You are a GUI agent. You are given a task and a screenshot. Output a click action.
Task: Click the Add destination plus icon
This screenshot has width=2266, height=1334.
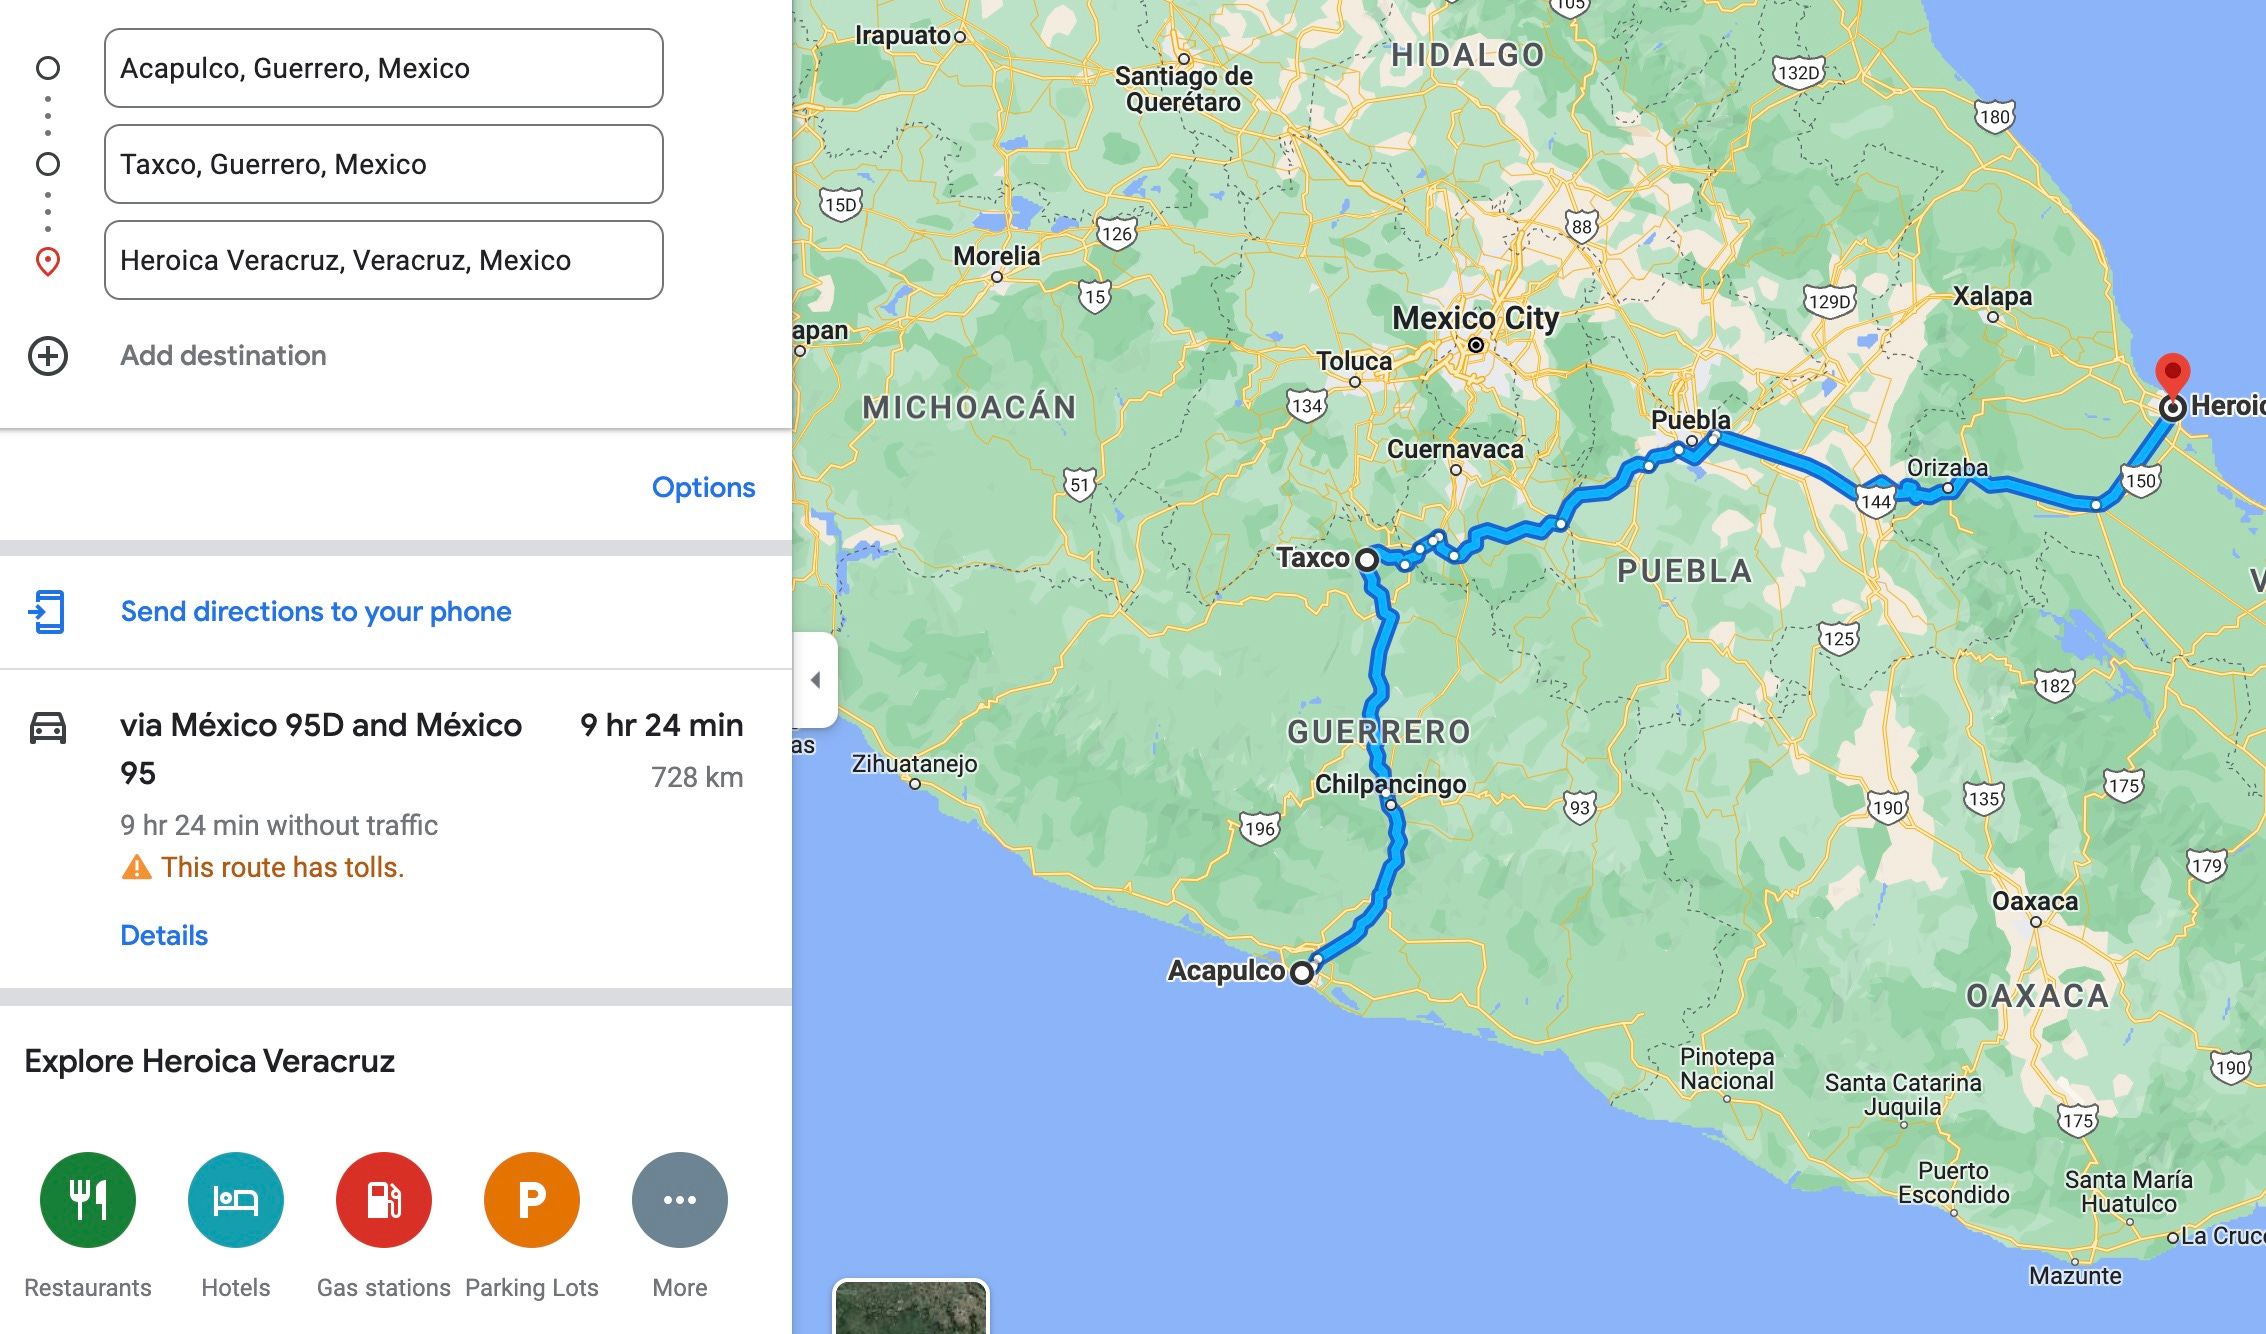(48, 356)
